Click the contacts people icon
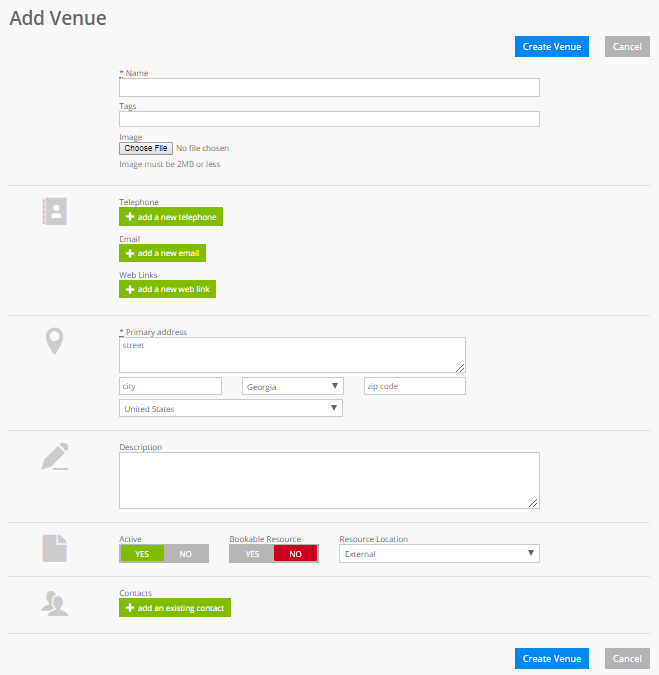Image resolution: width=659 pixels, height=675 pixels. tap(55, 602)
